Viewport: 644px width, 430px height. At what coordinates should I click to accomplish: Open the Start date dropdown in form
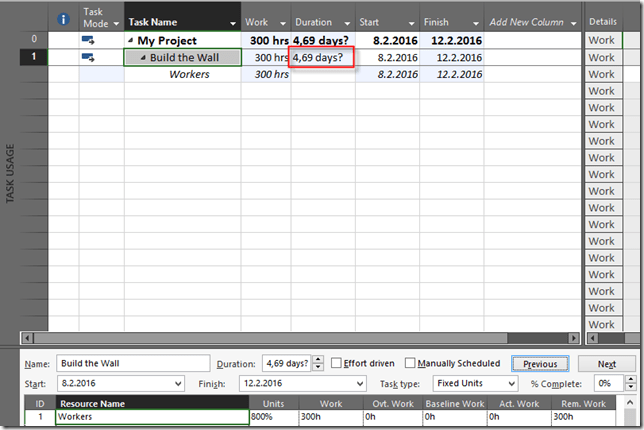(x=178, y=383)
